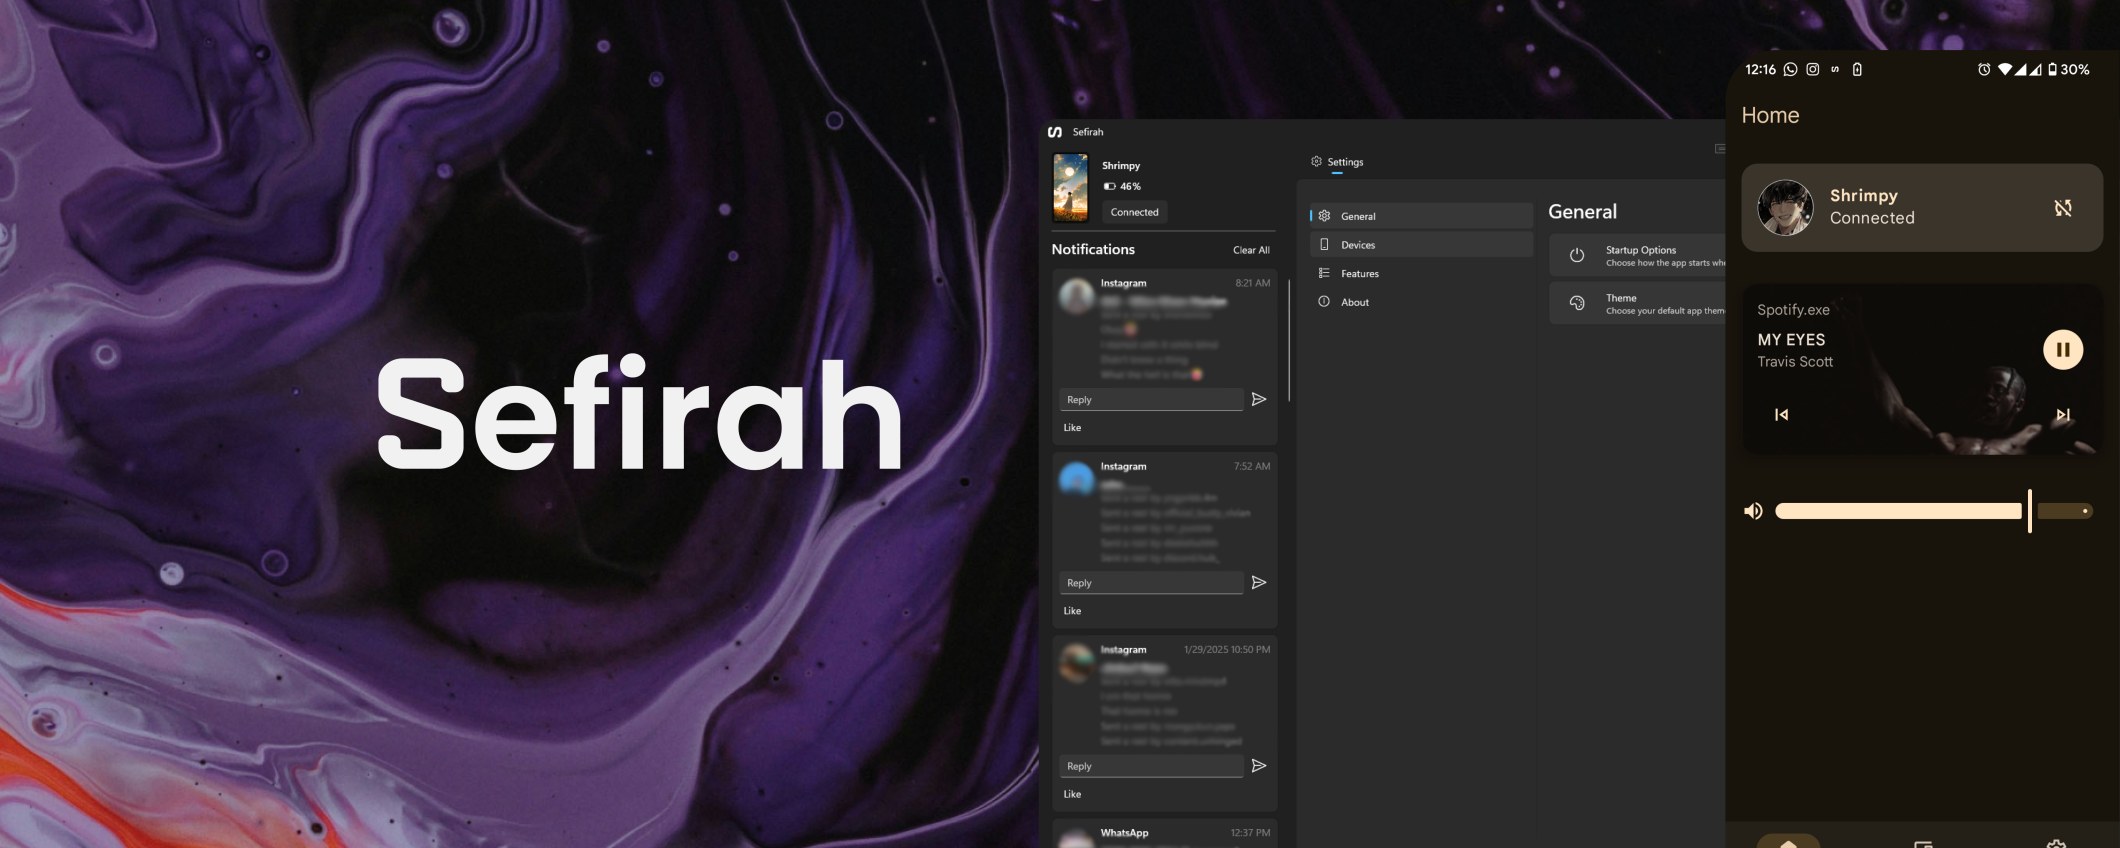Select General in the settings navigation
The height and width of the screenshot is (848, 2120).
click(x=1421, y=216)
